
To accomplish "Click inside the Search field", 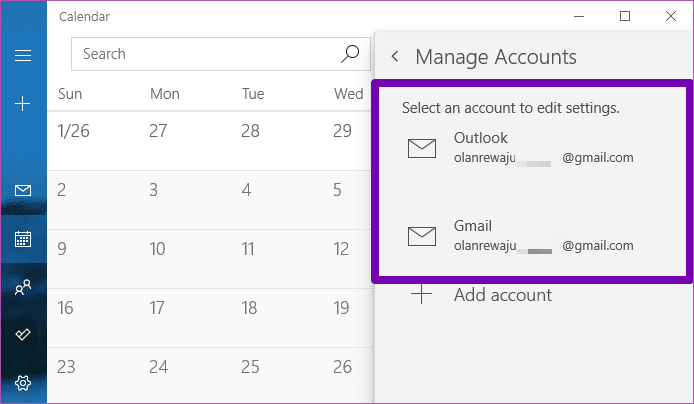I will pos(220,54).
